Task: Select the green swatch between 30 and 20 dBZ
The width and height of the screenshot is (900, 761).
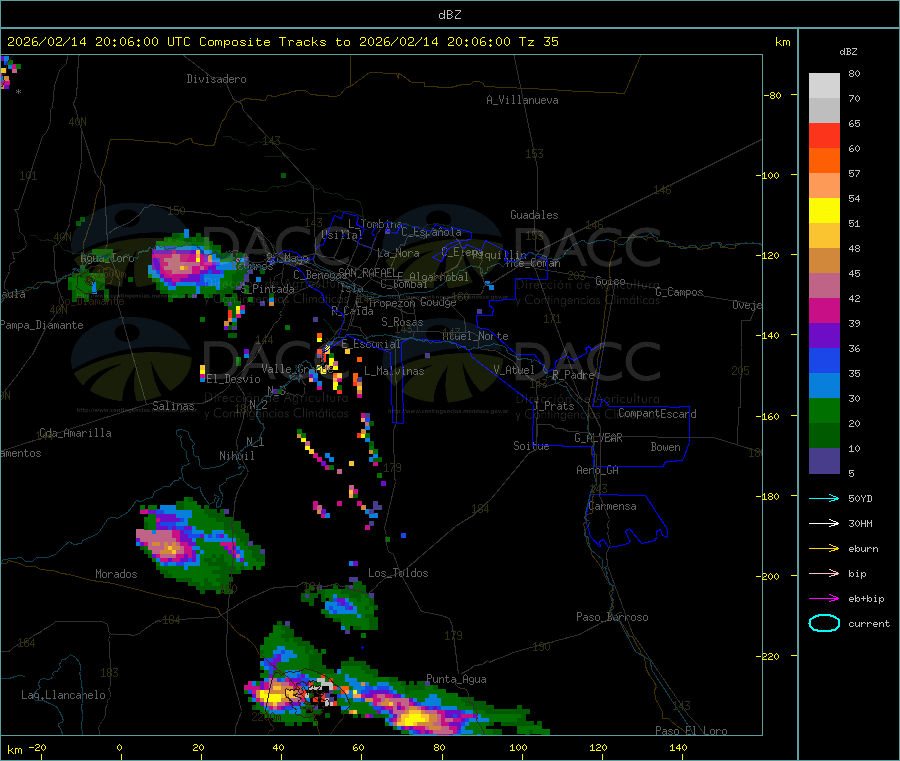Action: coord(824,411)
